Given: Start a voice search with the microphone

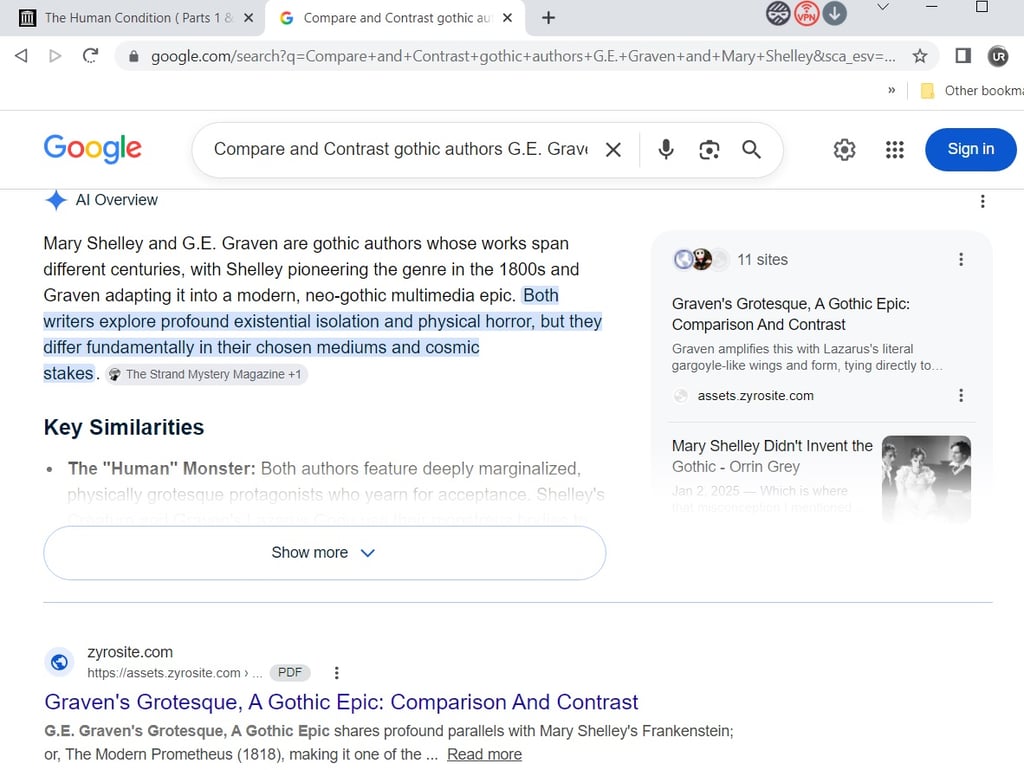Looking at the screenshot, I should point(665,150).
